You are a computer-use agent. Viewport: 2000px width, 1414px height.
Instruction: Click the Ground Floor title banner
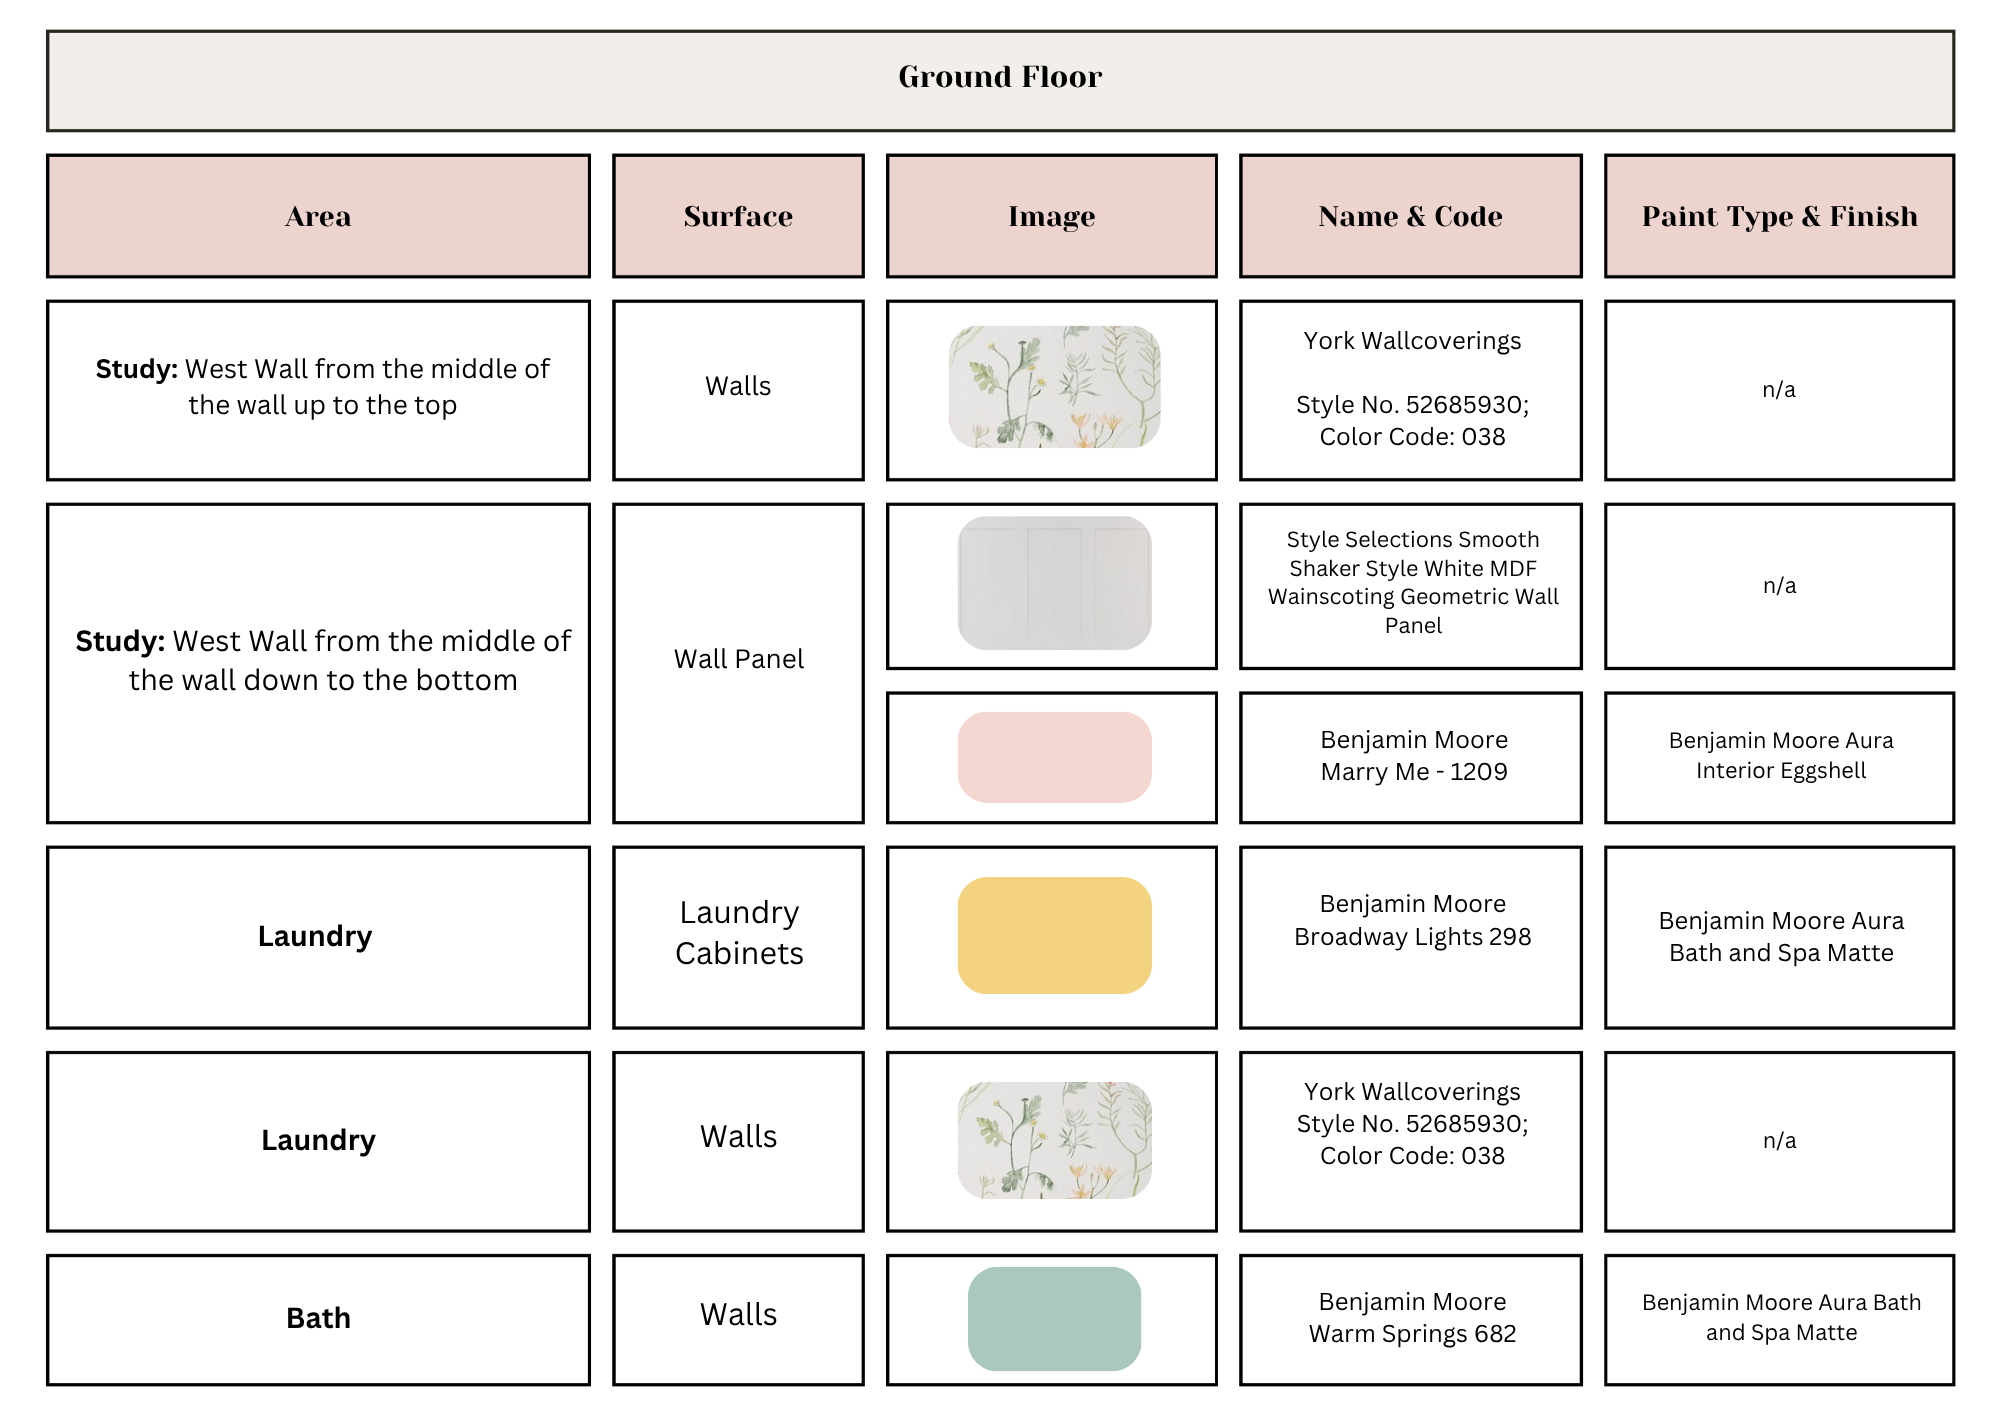coord(1000,81)
